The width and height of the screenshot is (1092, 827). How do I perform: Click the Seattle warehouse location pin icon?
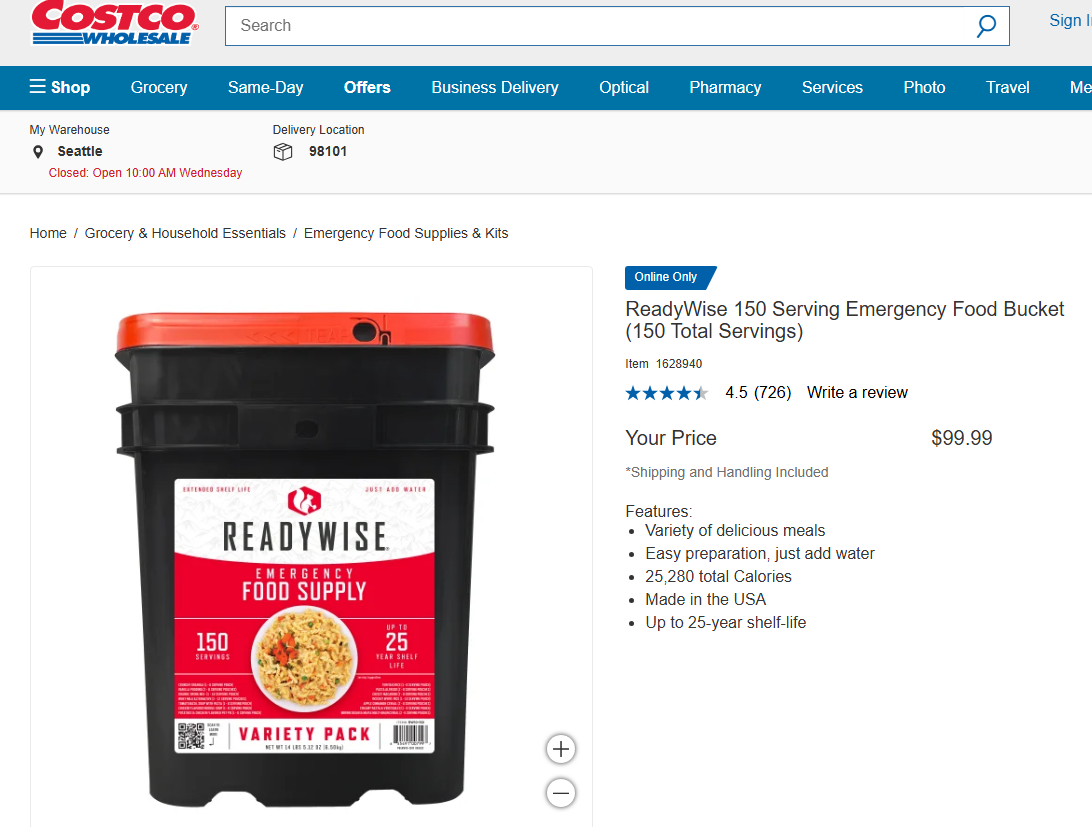tap(38, 152)
